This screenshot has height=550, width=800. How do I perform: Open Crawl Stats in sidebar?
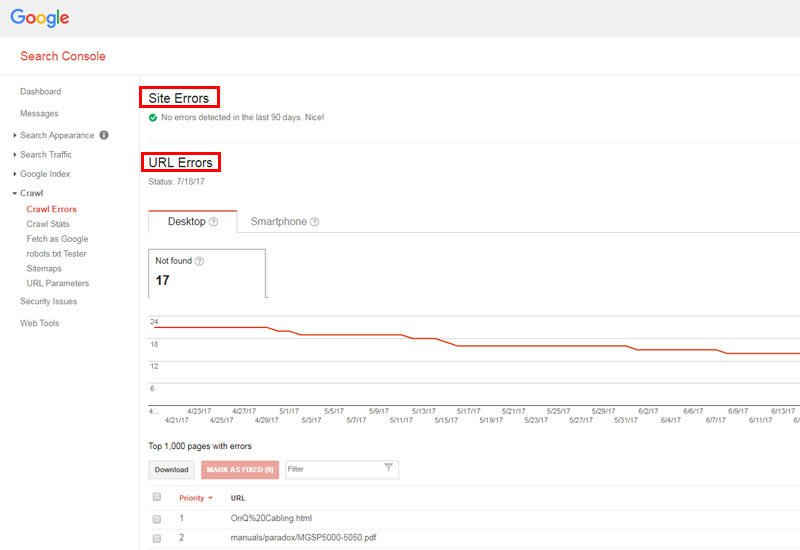48,224
